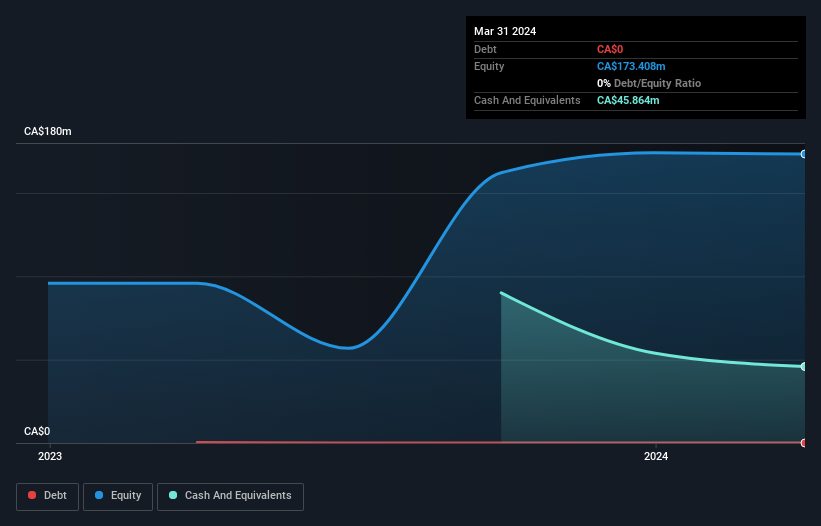Toggle the Cash And Equivalents legend button
Image resolution: width=821 pixels, height=526 pixels.
pyautogui.click(x=230, y=496)
